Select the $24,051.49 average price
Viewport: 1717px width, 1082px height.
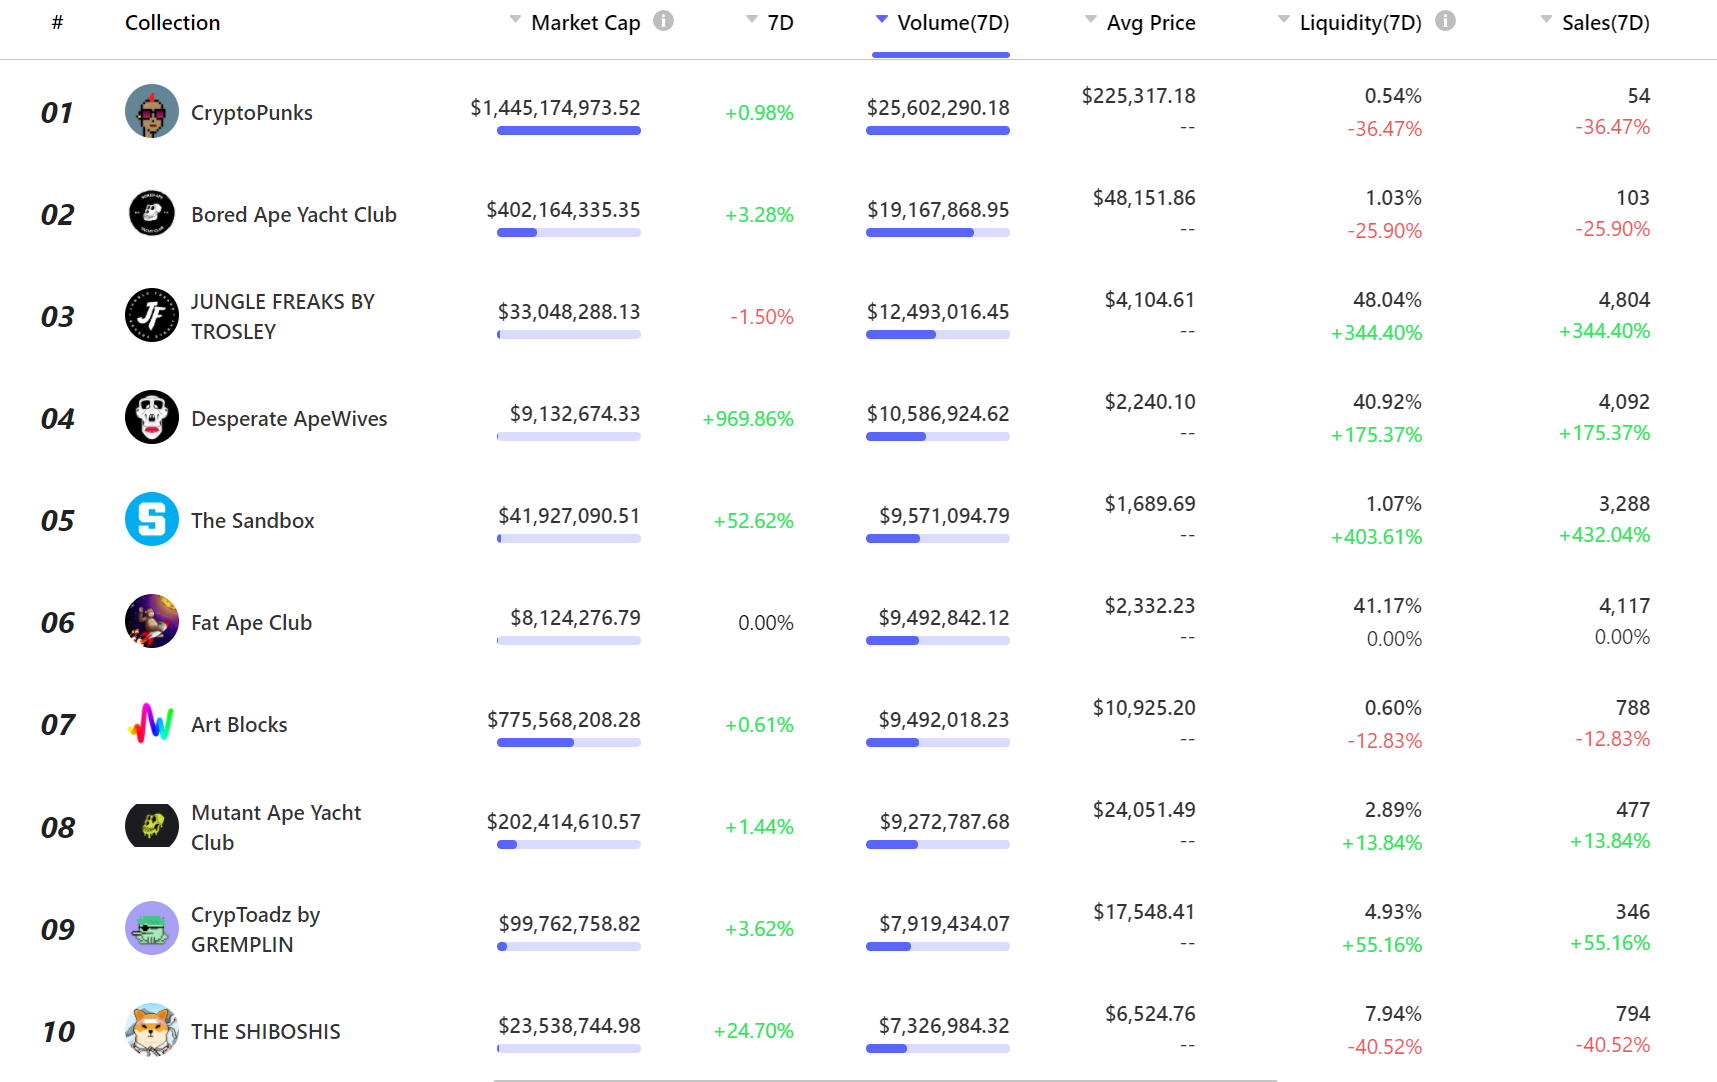(x=1144, y=809)
